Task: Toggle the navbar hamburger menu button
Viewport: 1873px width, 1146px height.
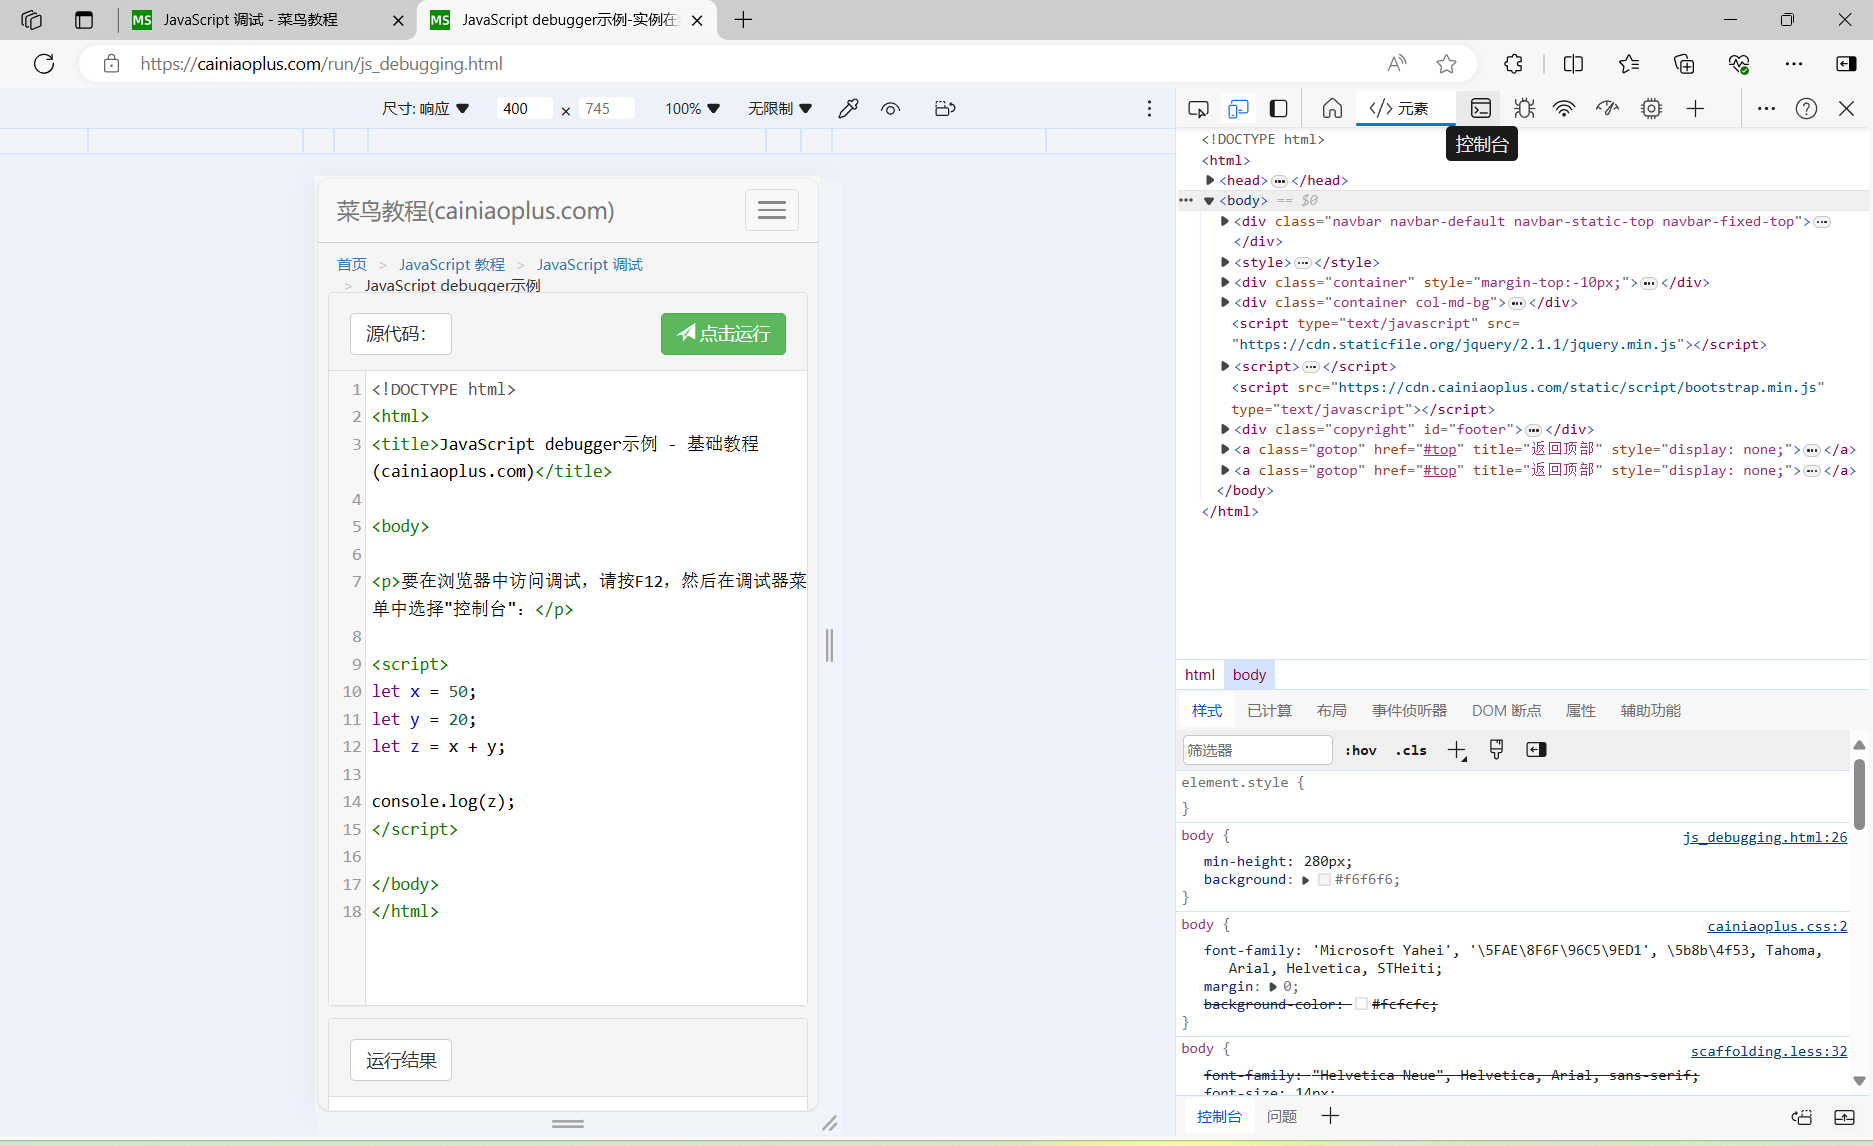Action: [772, 210]
